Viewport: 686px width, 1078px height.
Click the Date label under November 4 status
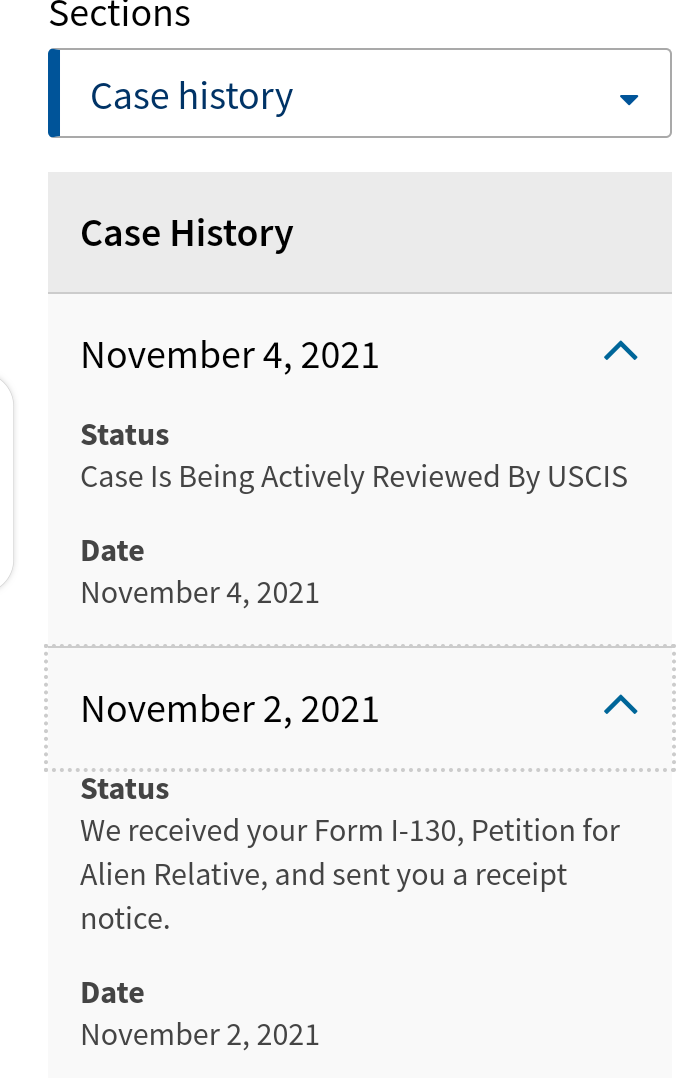point(112,551)
